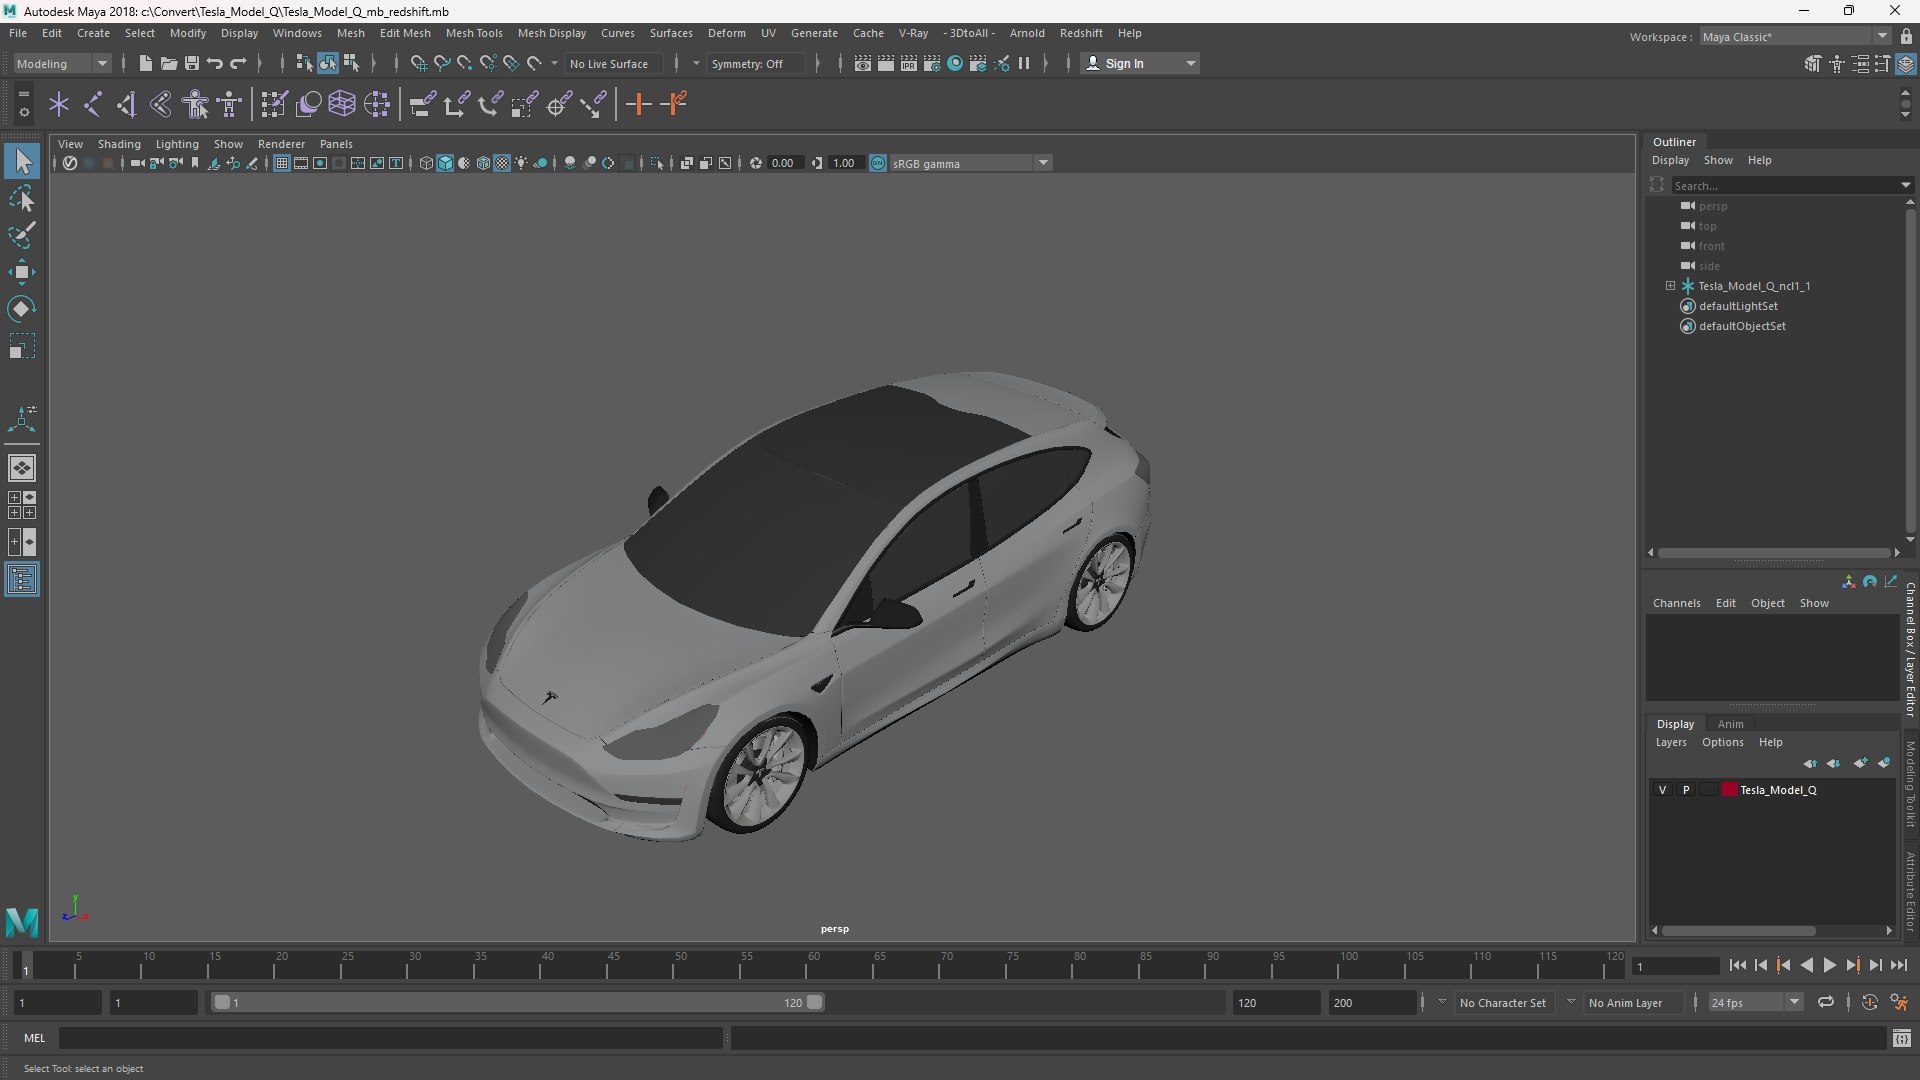Screen dimensions: 1920x1080
Task: Toggle layer visibility V for Tesla_Model_Q
Action: pos(1662,790)
